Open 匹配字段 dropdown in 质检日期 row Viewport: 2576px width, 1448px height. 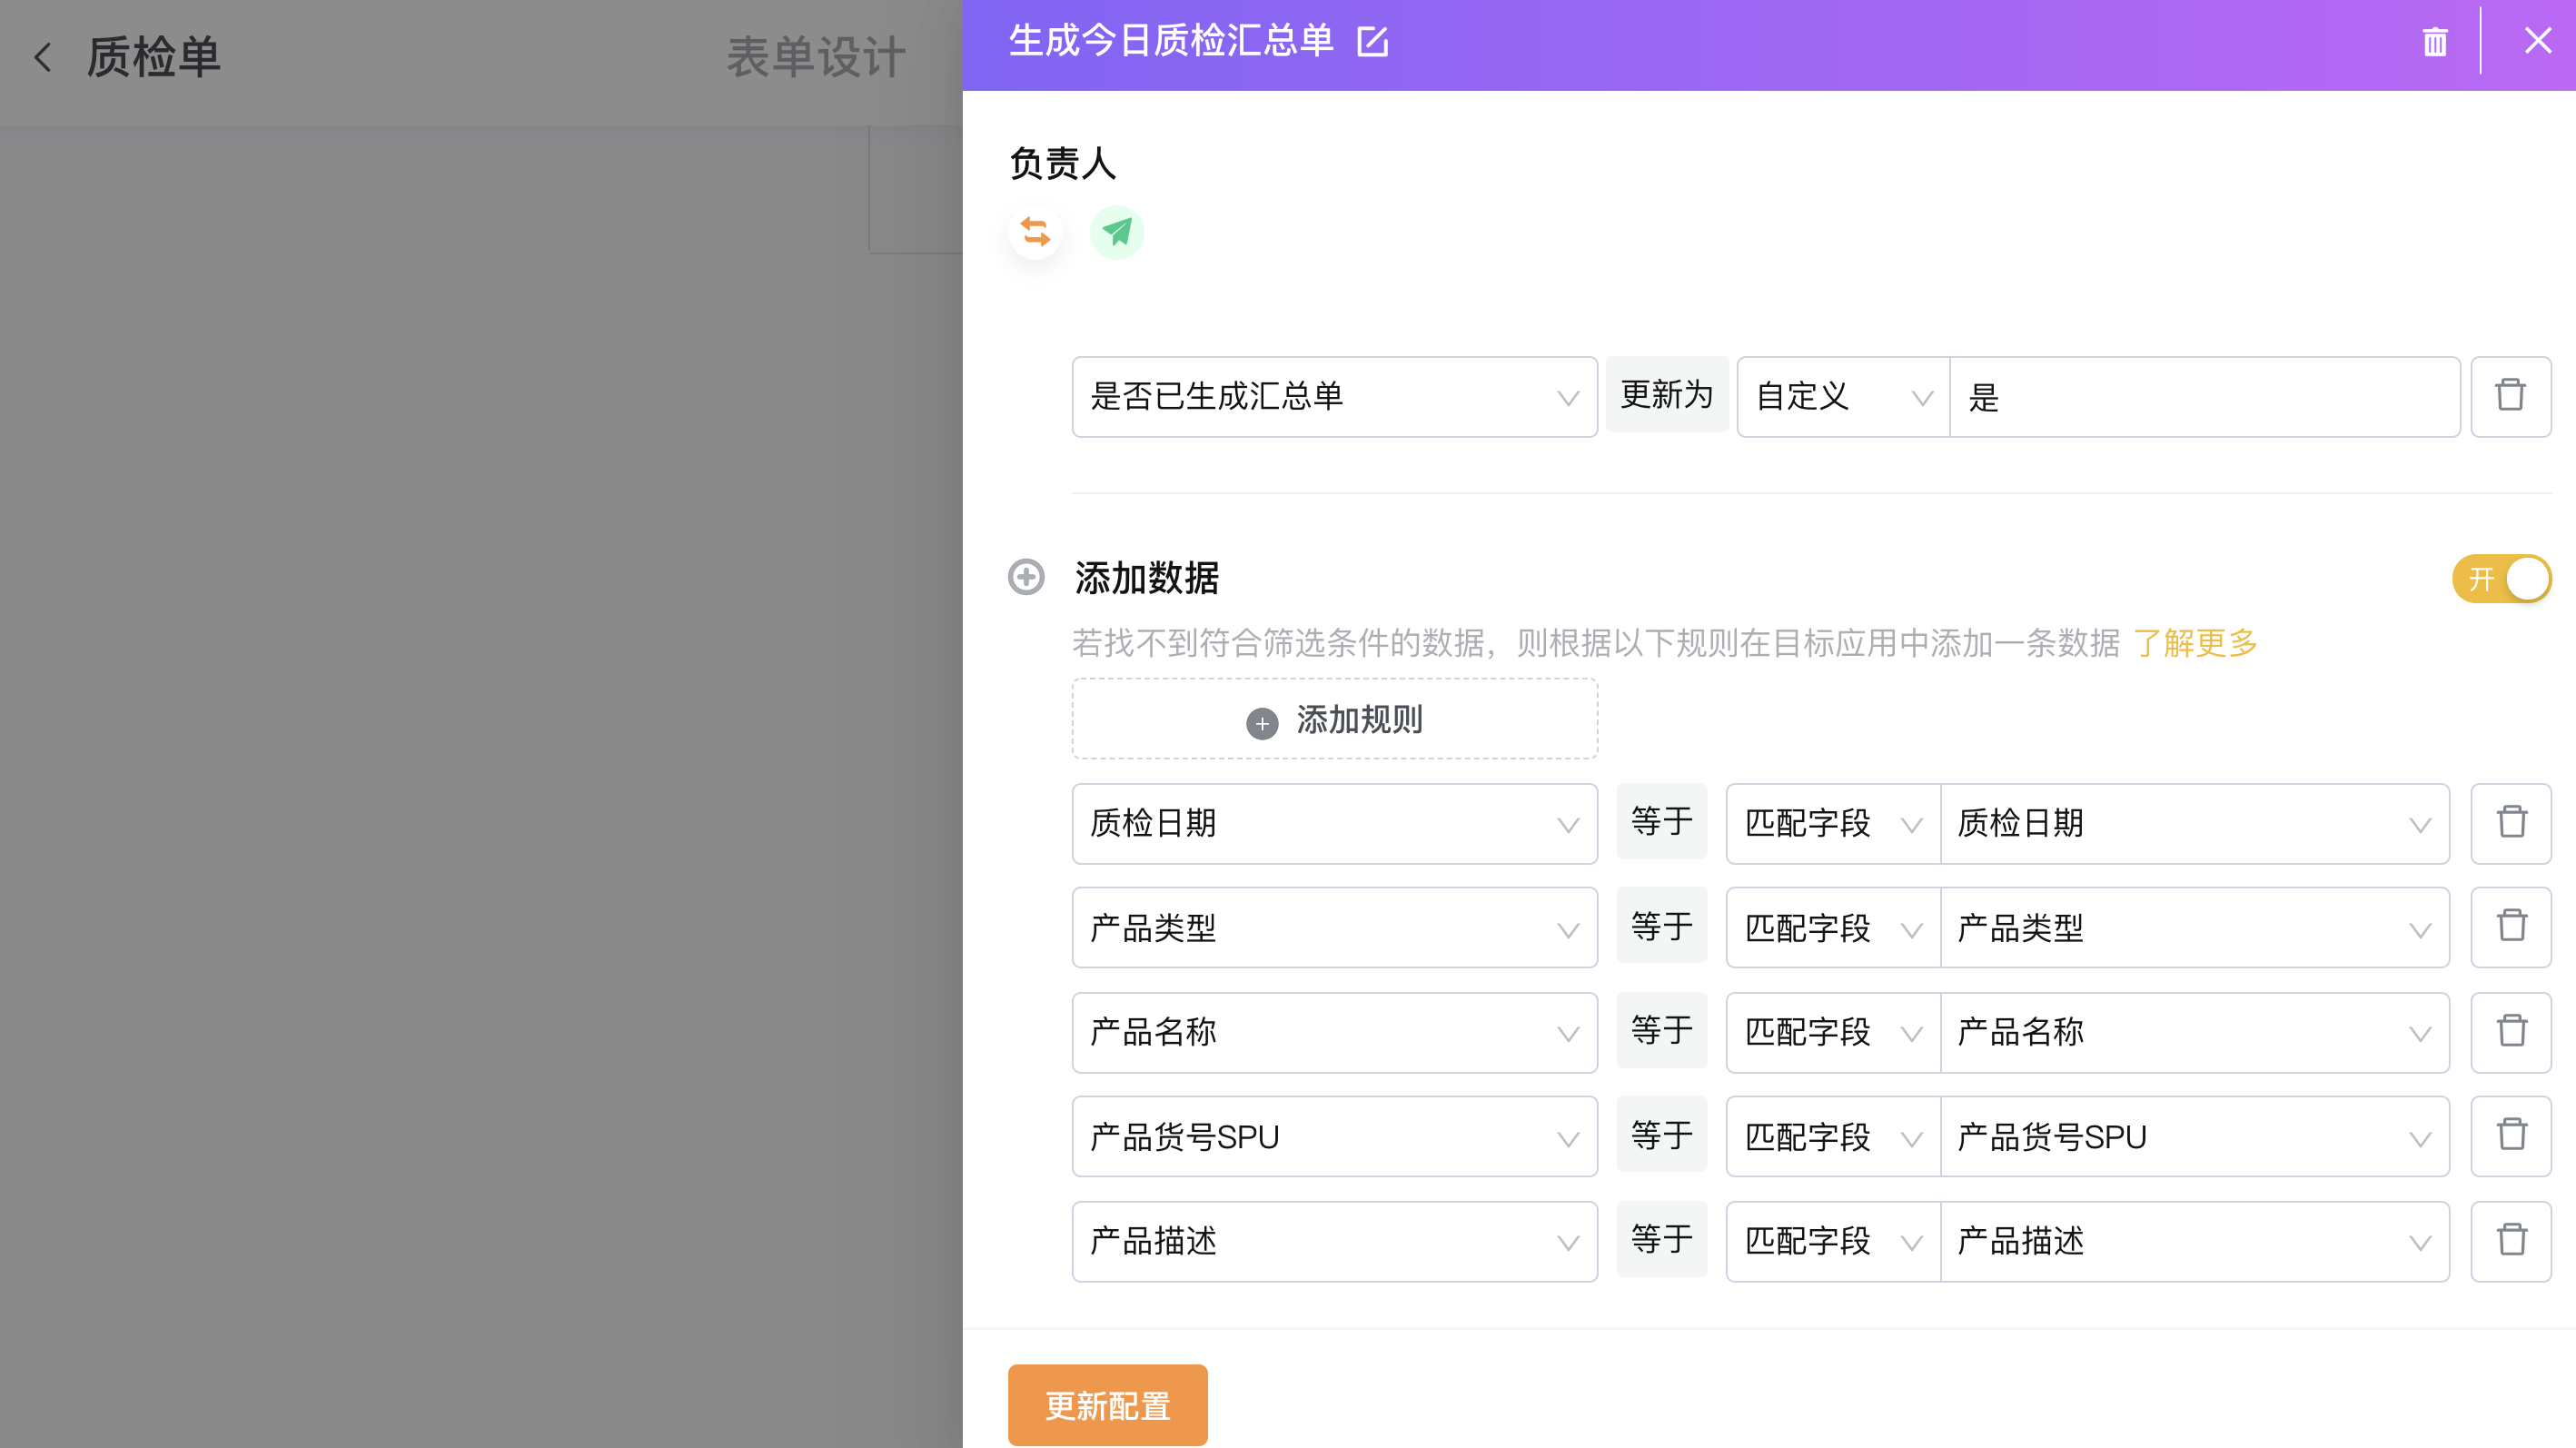tap(1833, 823)
